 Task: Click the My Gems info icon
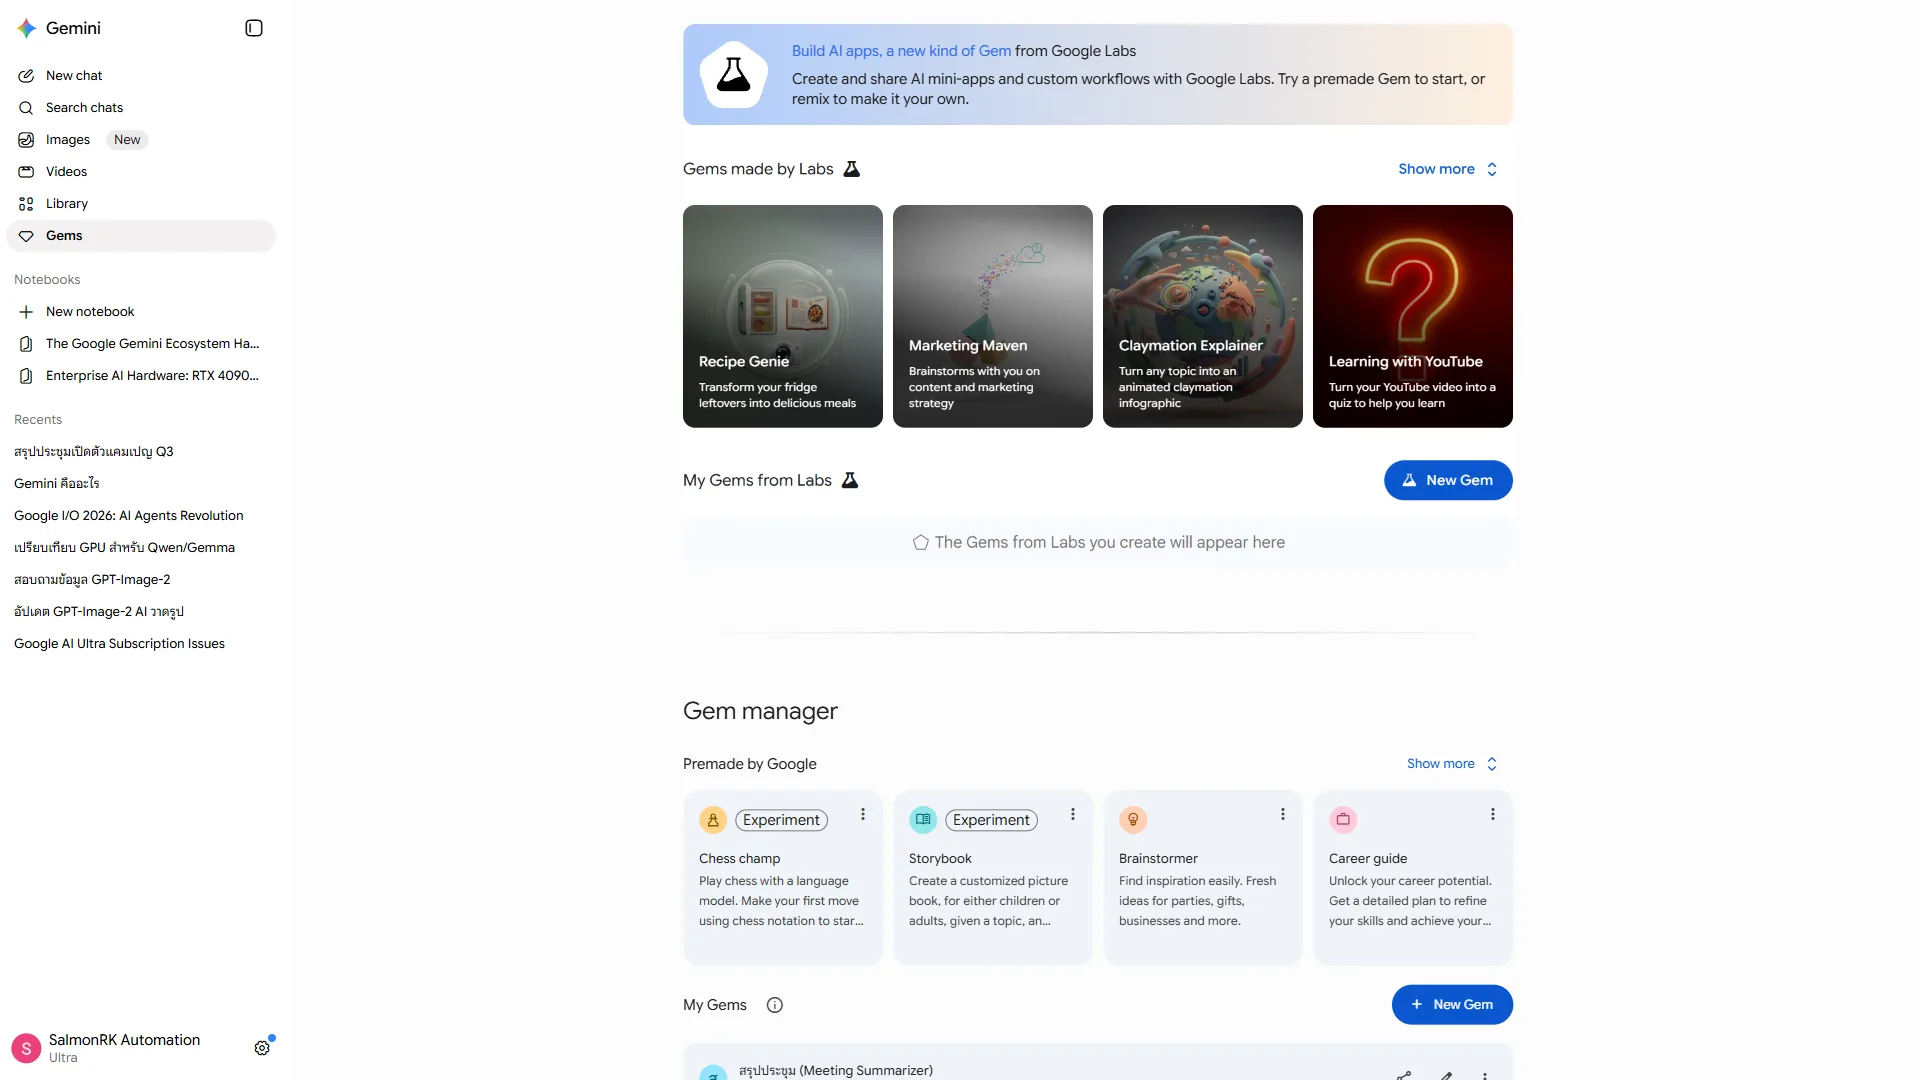[775, 1006]
